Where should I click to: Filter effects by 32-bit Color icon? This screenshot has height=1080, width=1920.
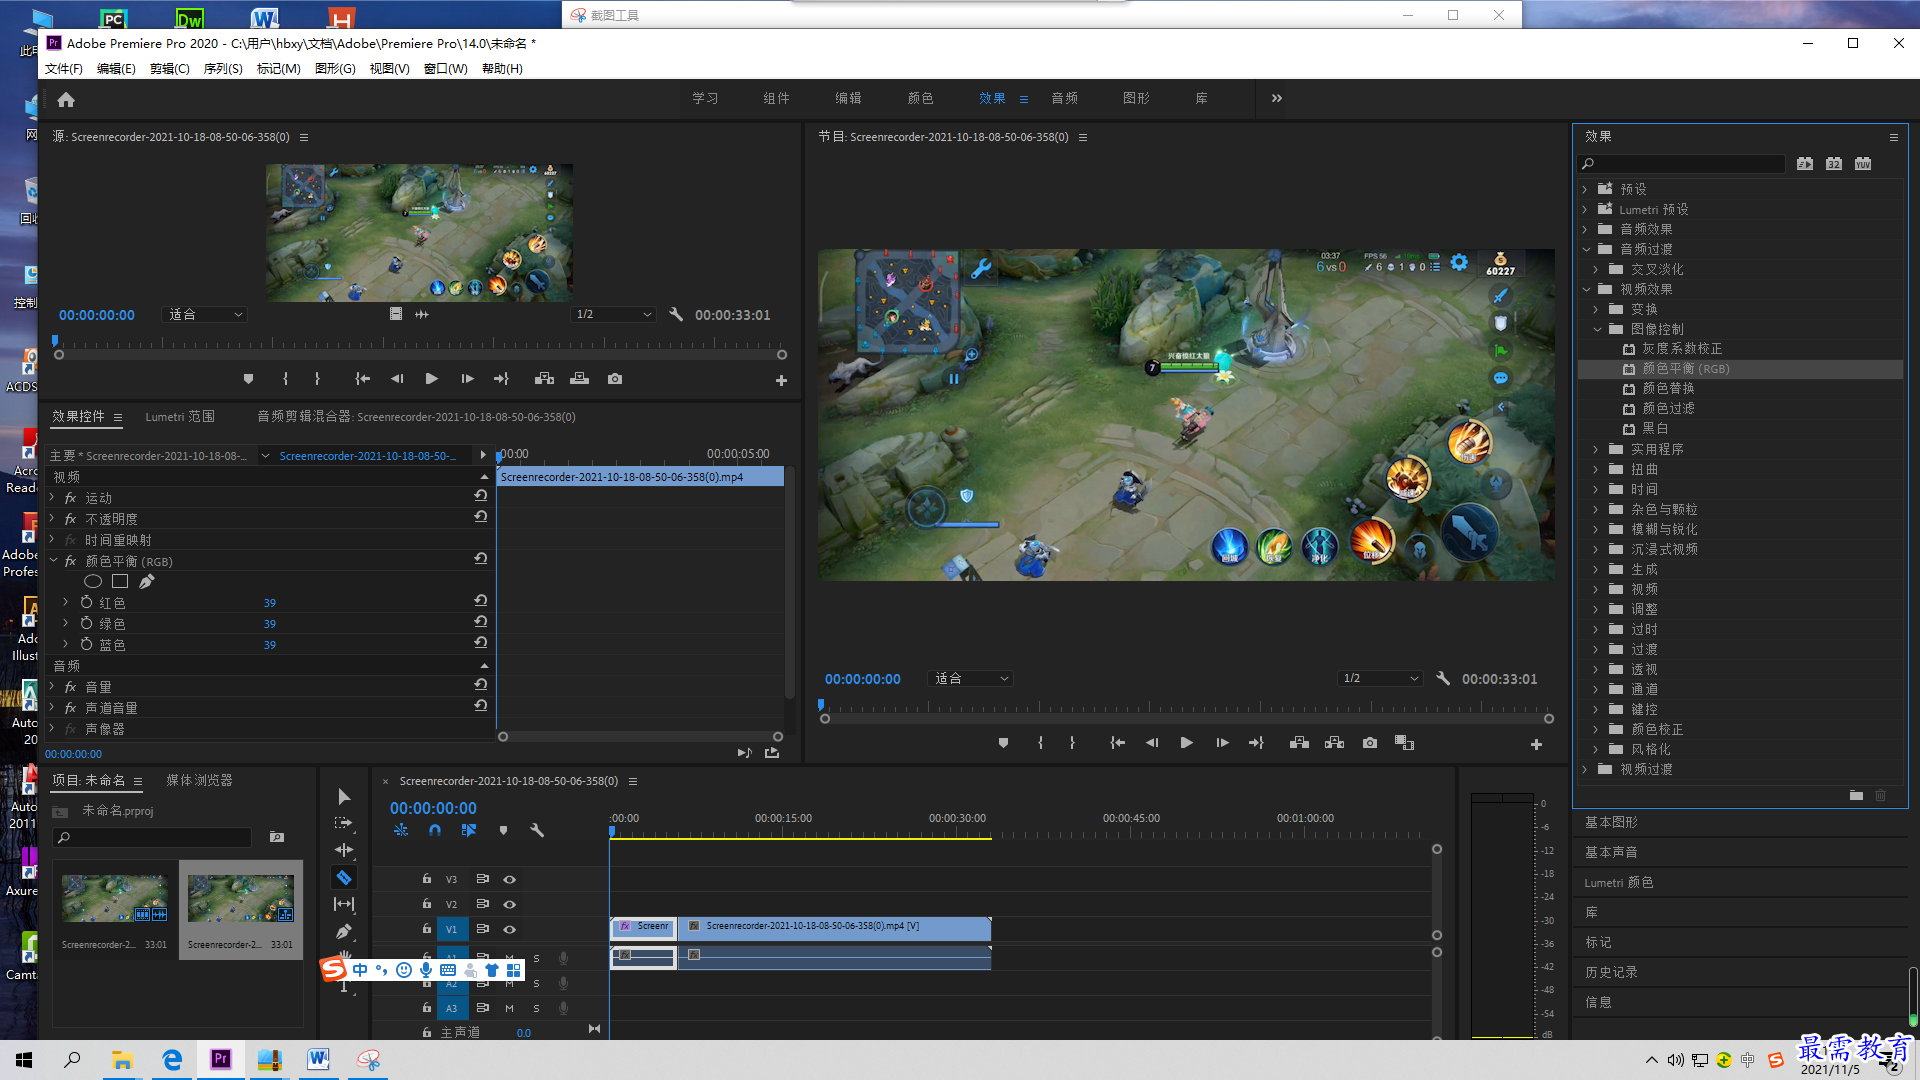[1834, 164]
